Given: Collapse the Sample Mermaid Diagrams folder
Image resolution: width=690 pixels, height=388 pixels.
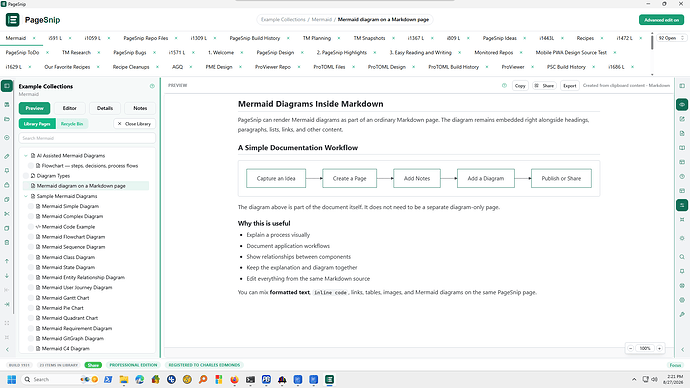Looking at the screenshot, I should pos(26,196).
